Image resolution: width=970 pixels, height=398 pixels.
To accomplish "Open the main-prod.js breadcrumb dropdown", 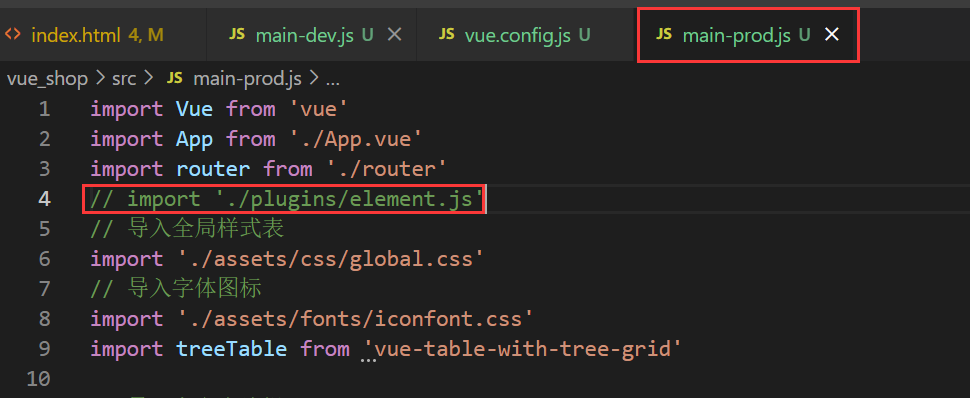I will (x=247, y=79).
